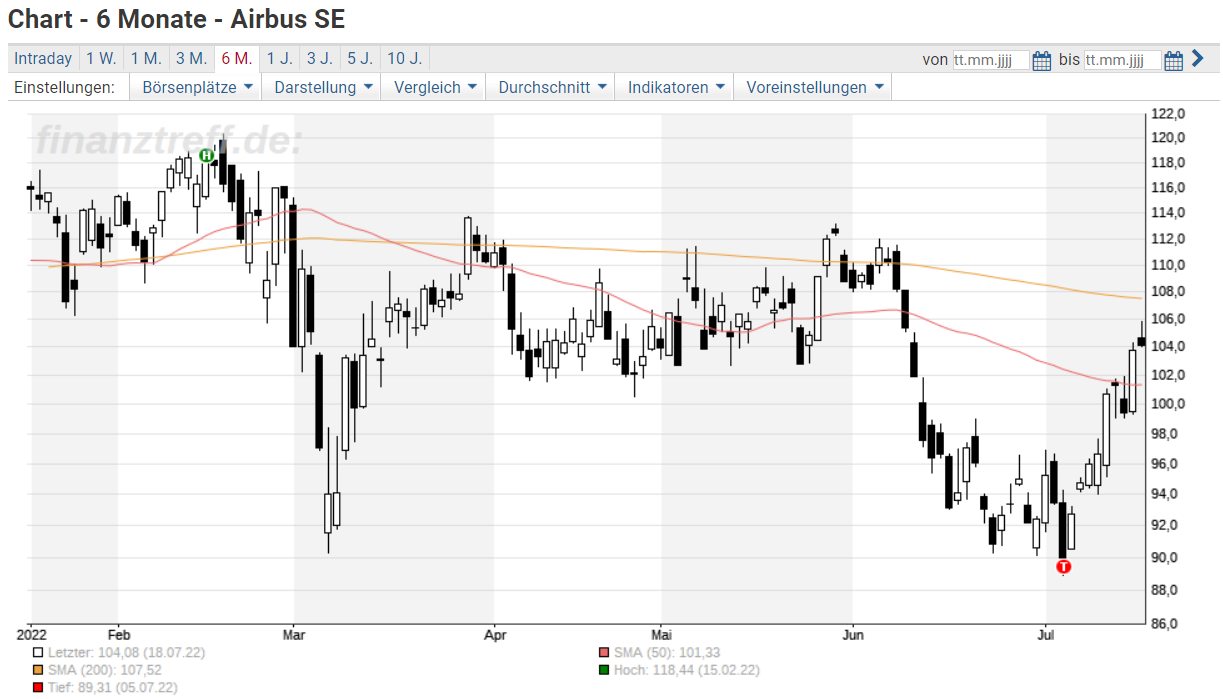Click the 'Einstellungen:' label
The width and height of the screenshot is (1223, 699).
pyautogui.click(x=64, y=87)
